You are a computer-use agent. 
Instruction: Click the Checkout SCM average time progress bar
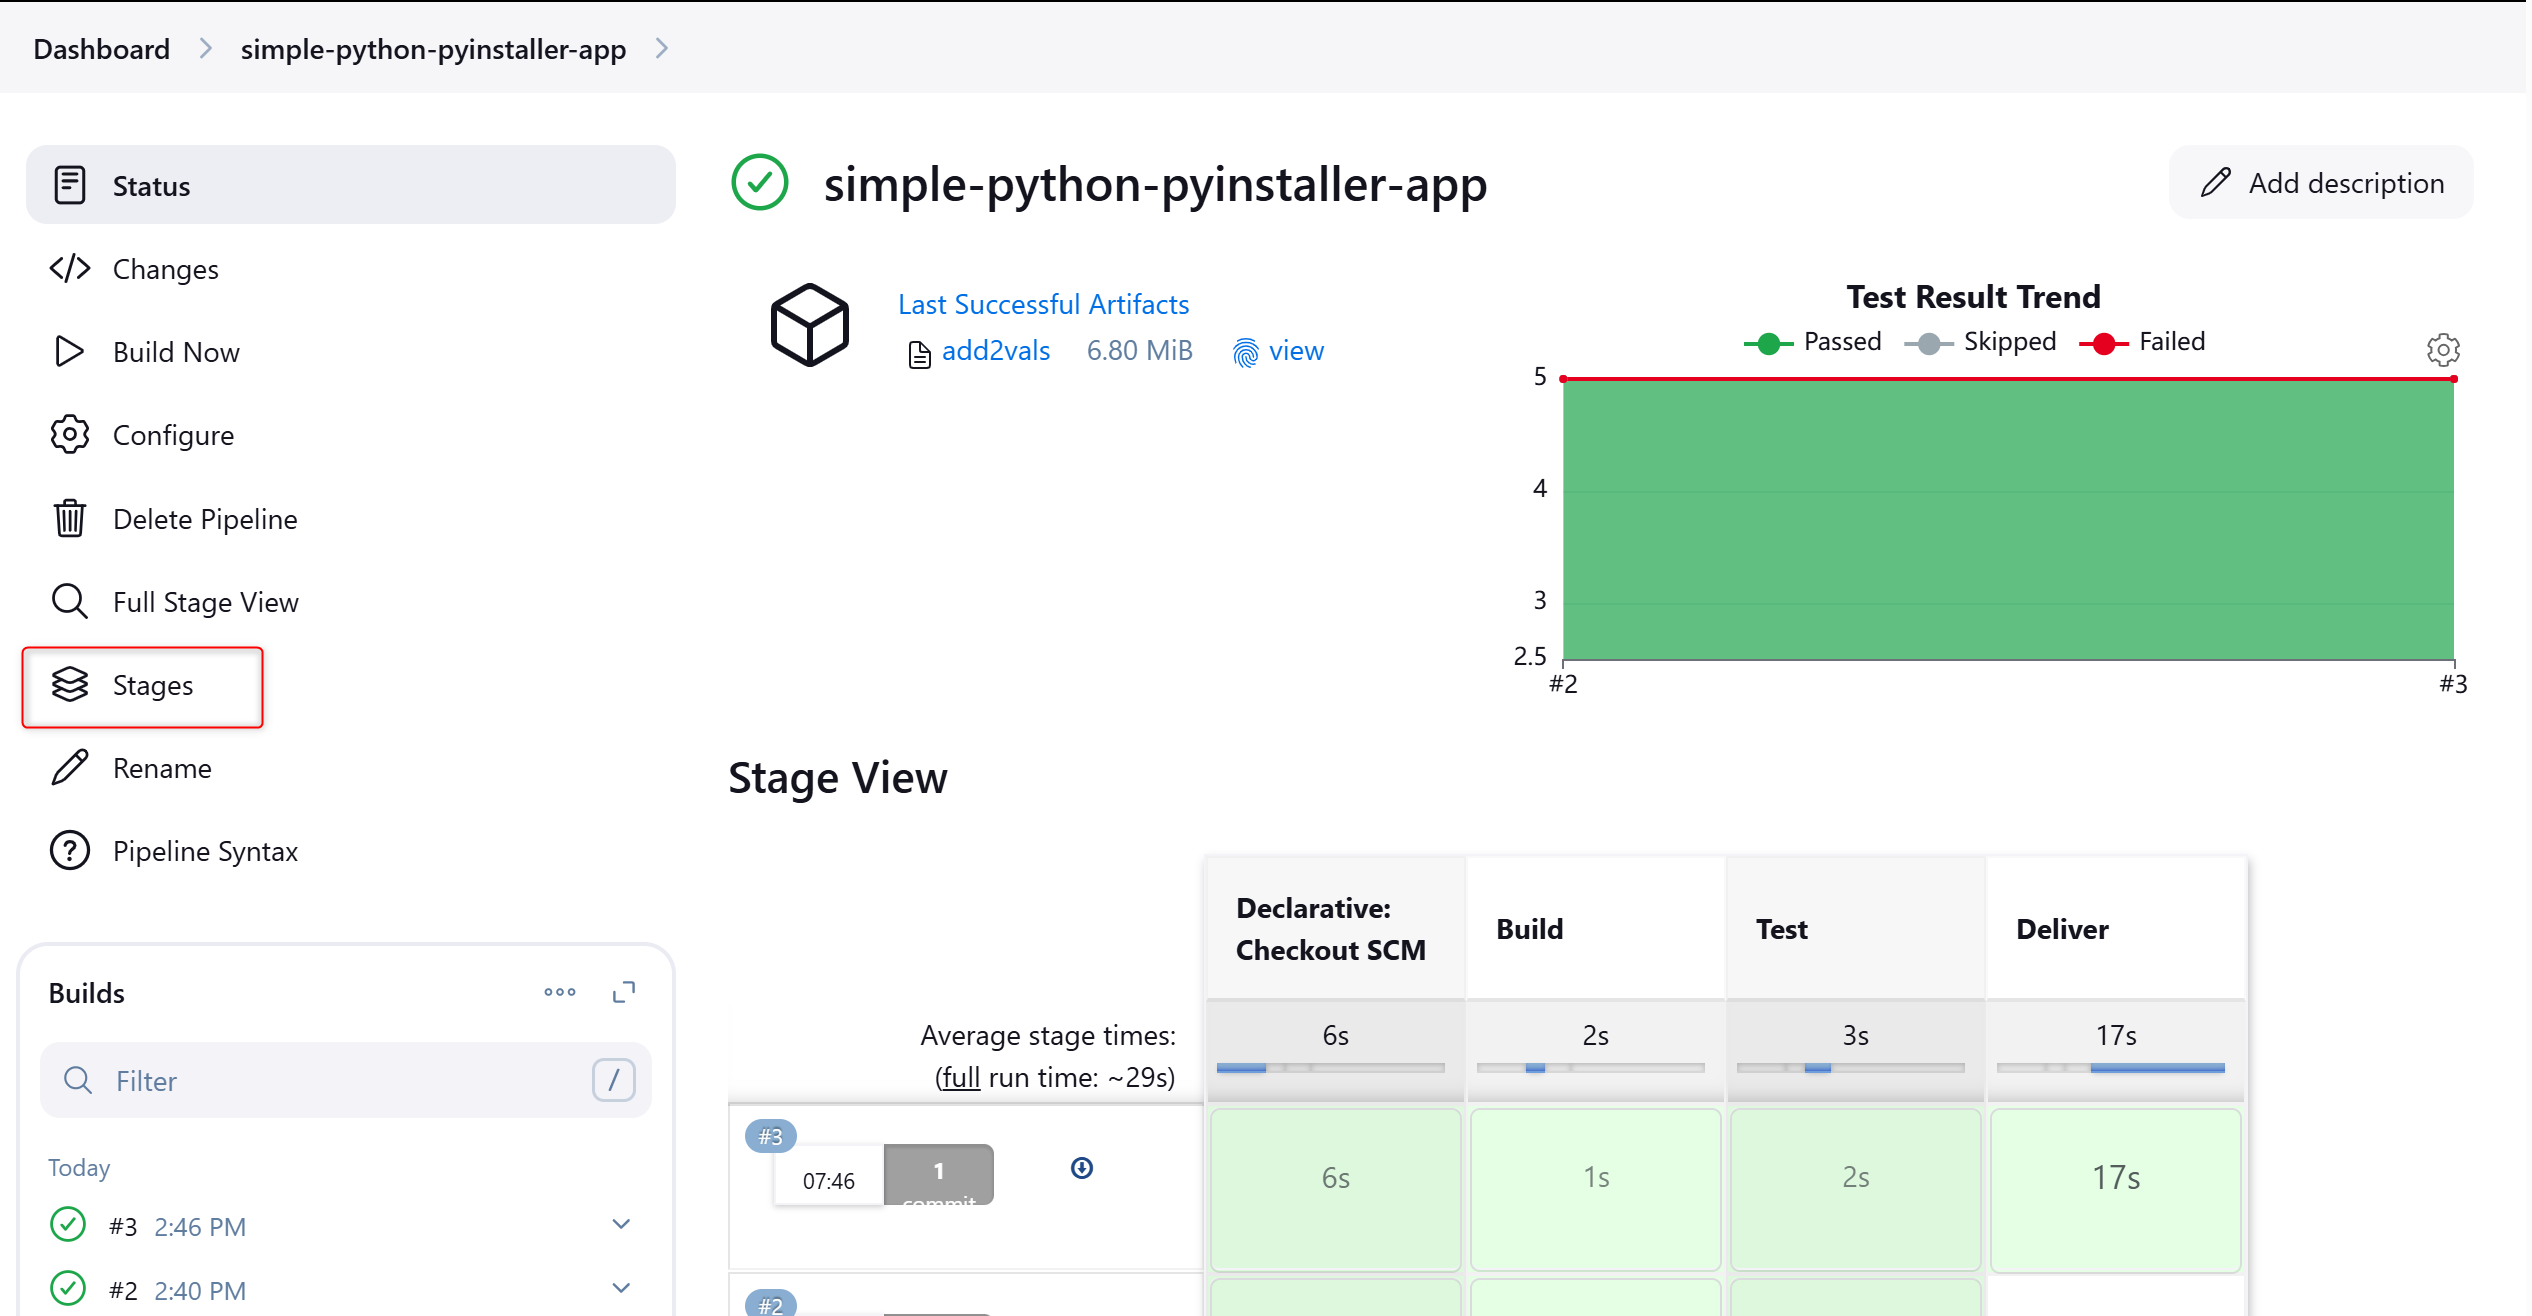click(x=1330, y=1068)
